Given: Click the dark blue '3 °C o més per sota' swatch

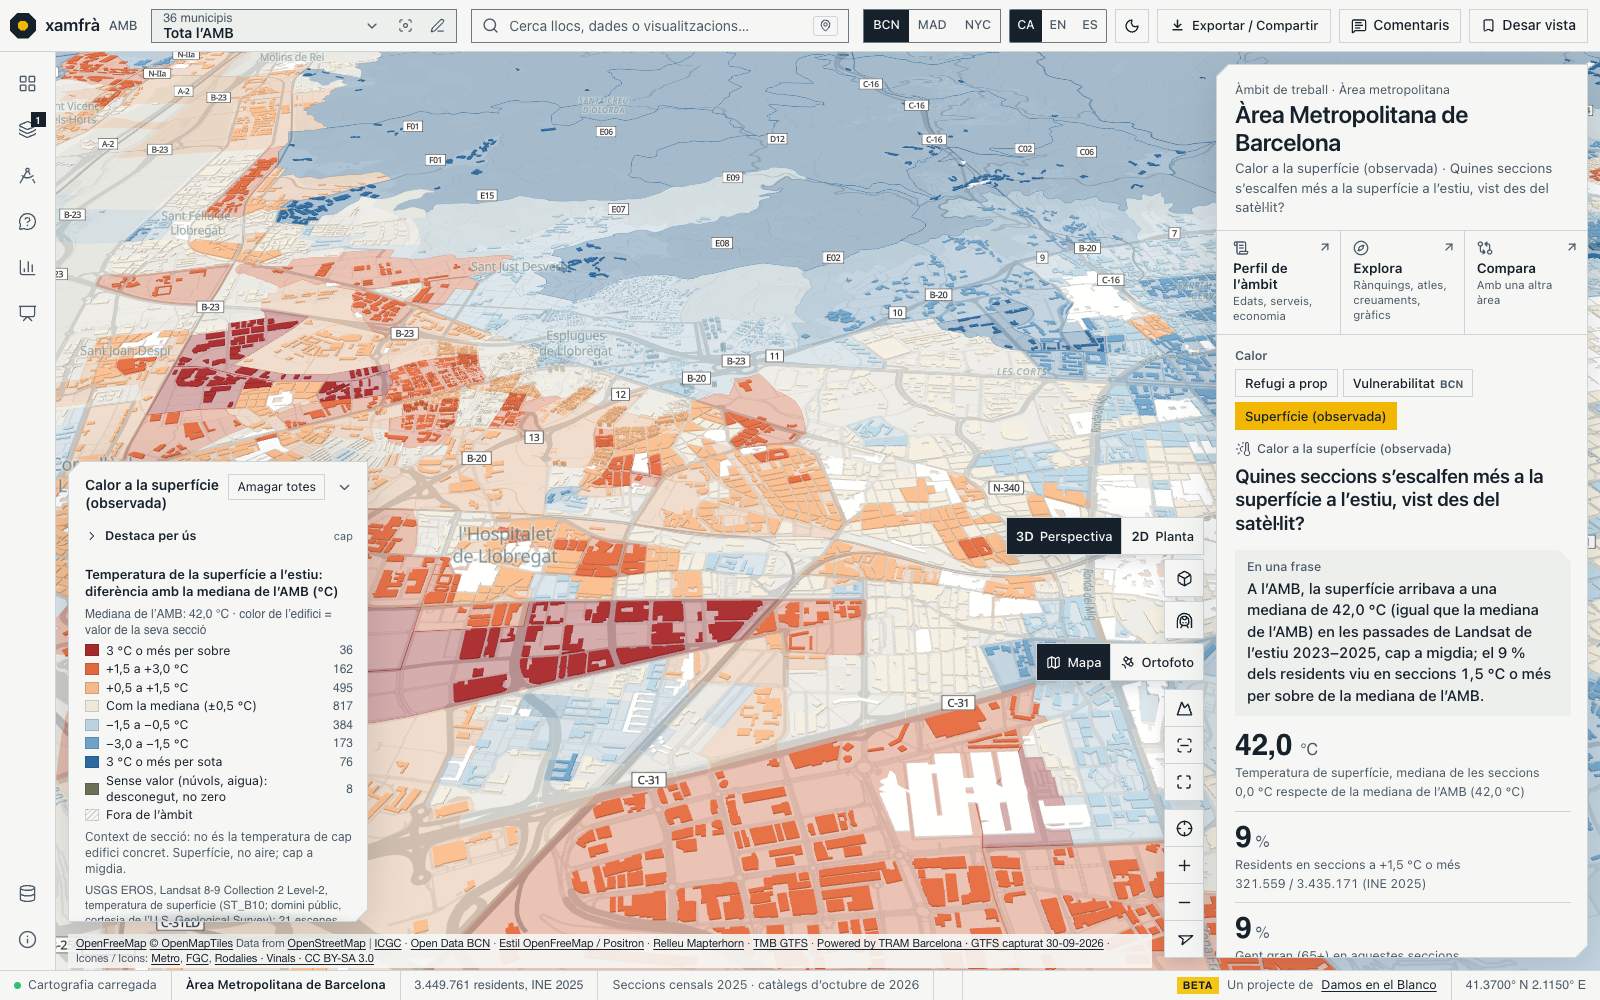Looking at the screenshot, I should click(92, 762).
